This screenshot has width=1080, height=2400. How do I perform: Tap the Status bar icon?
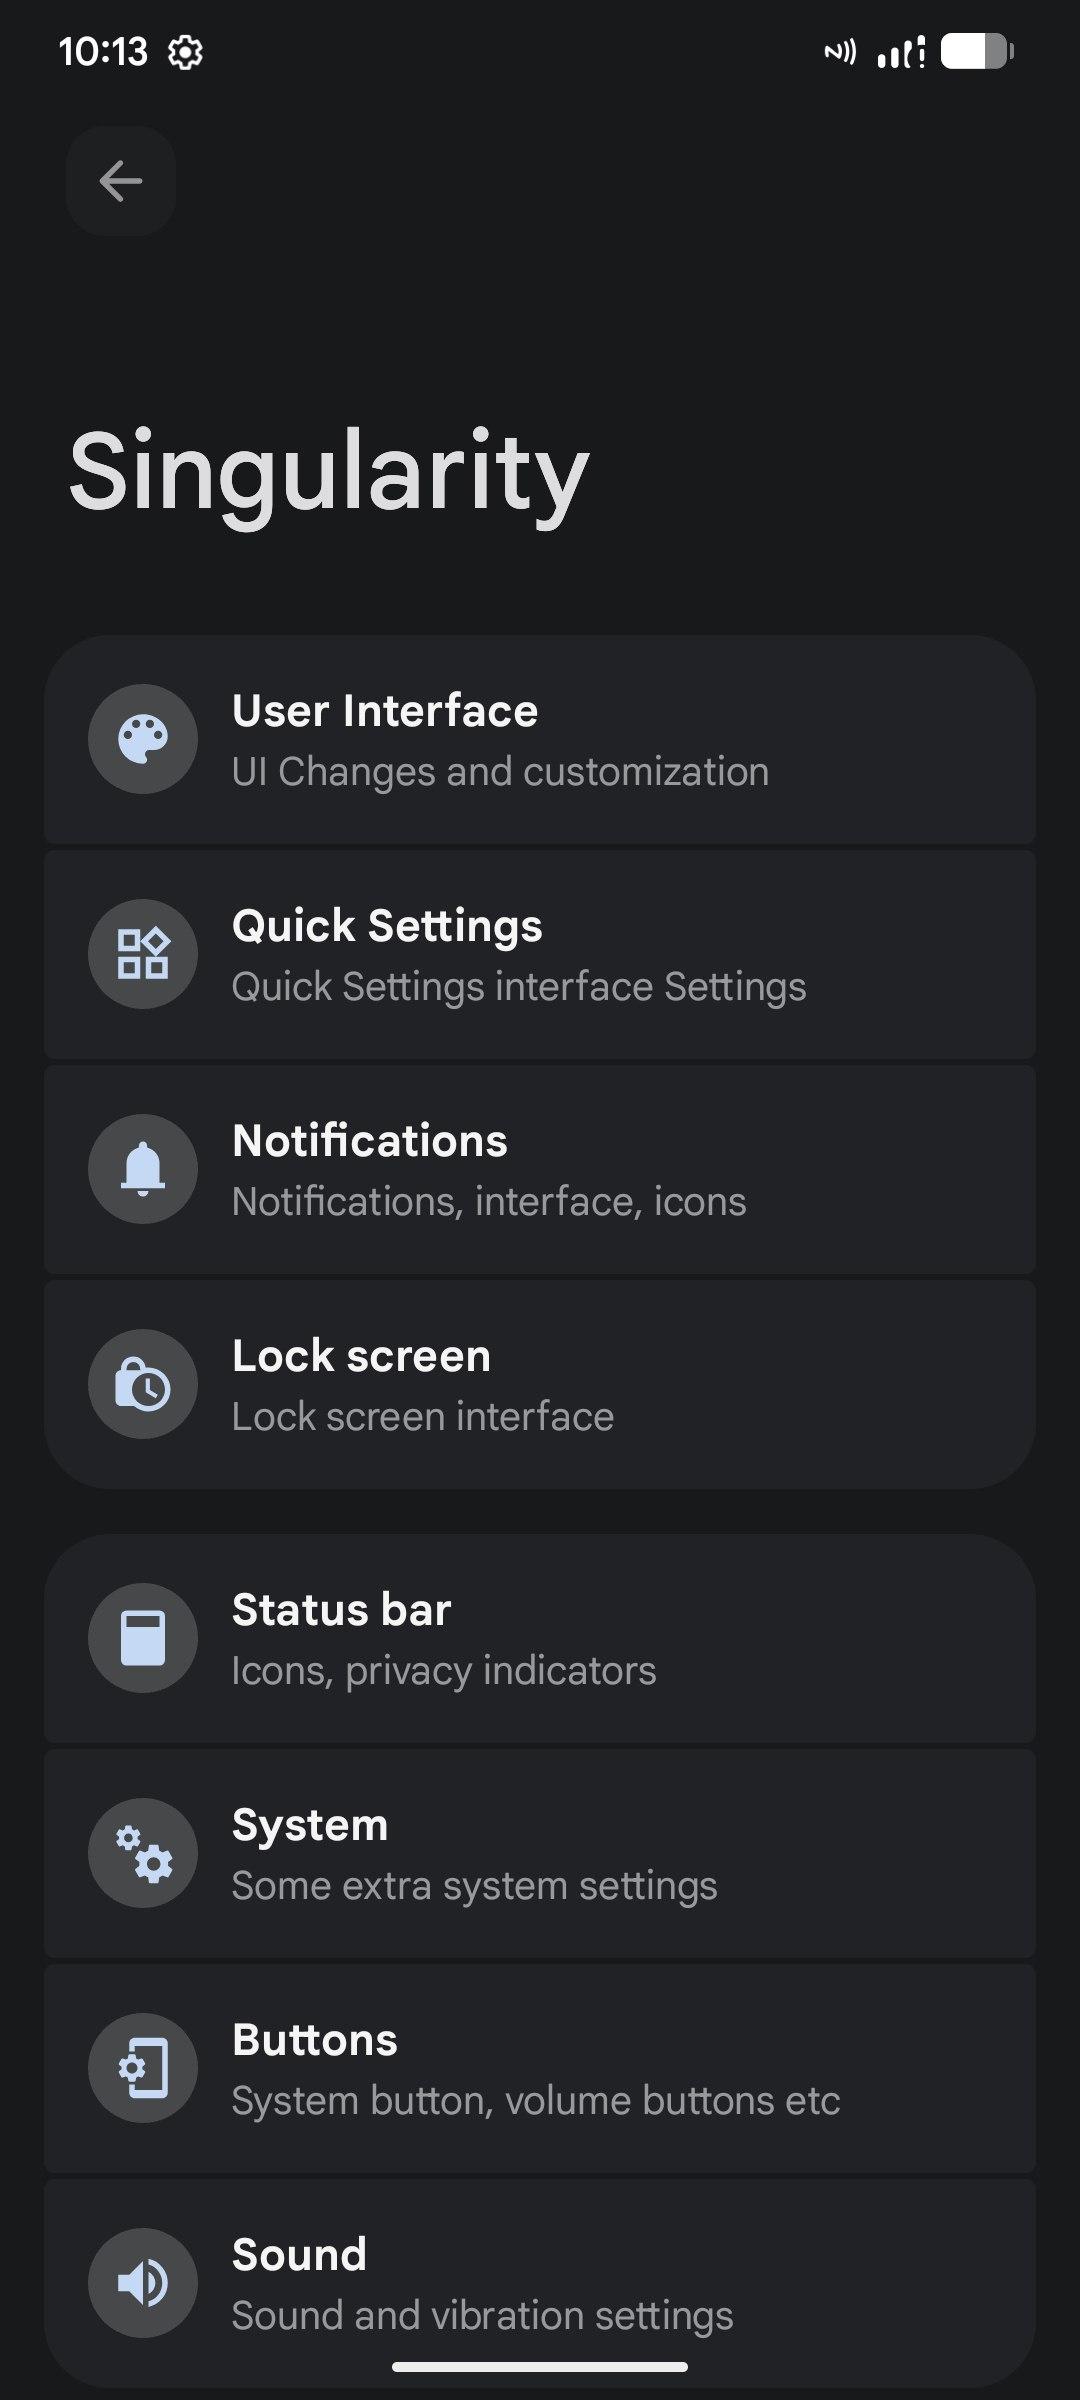(143, 1638)
